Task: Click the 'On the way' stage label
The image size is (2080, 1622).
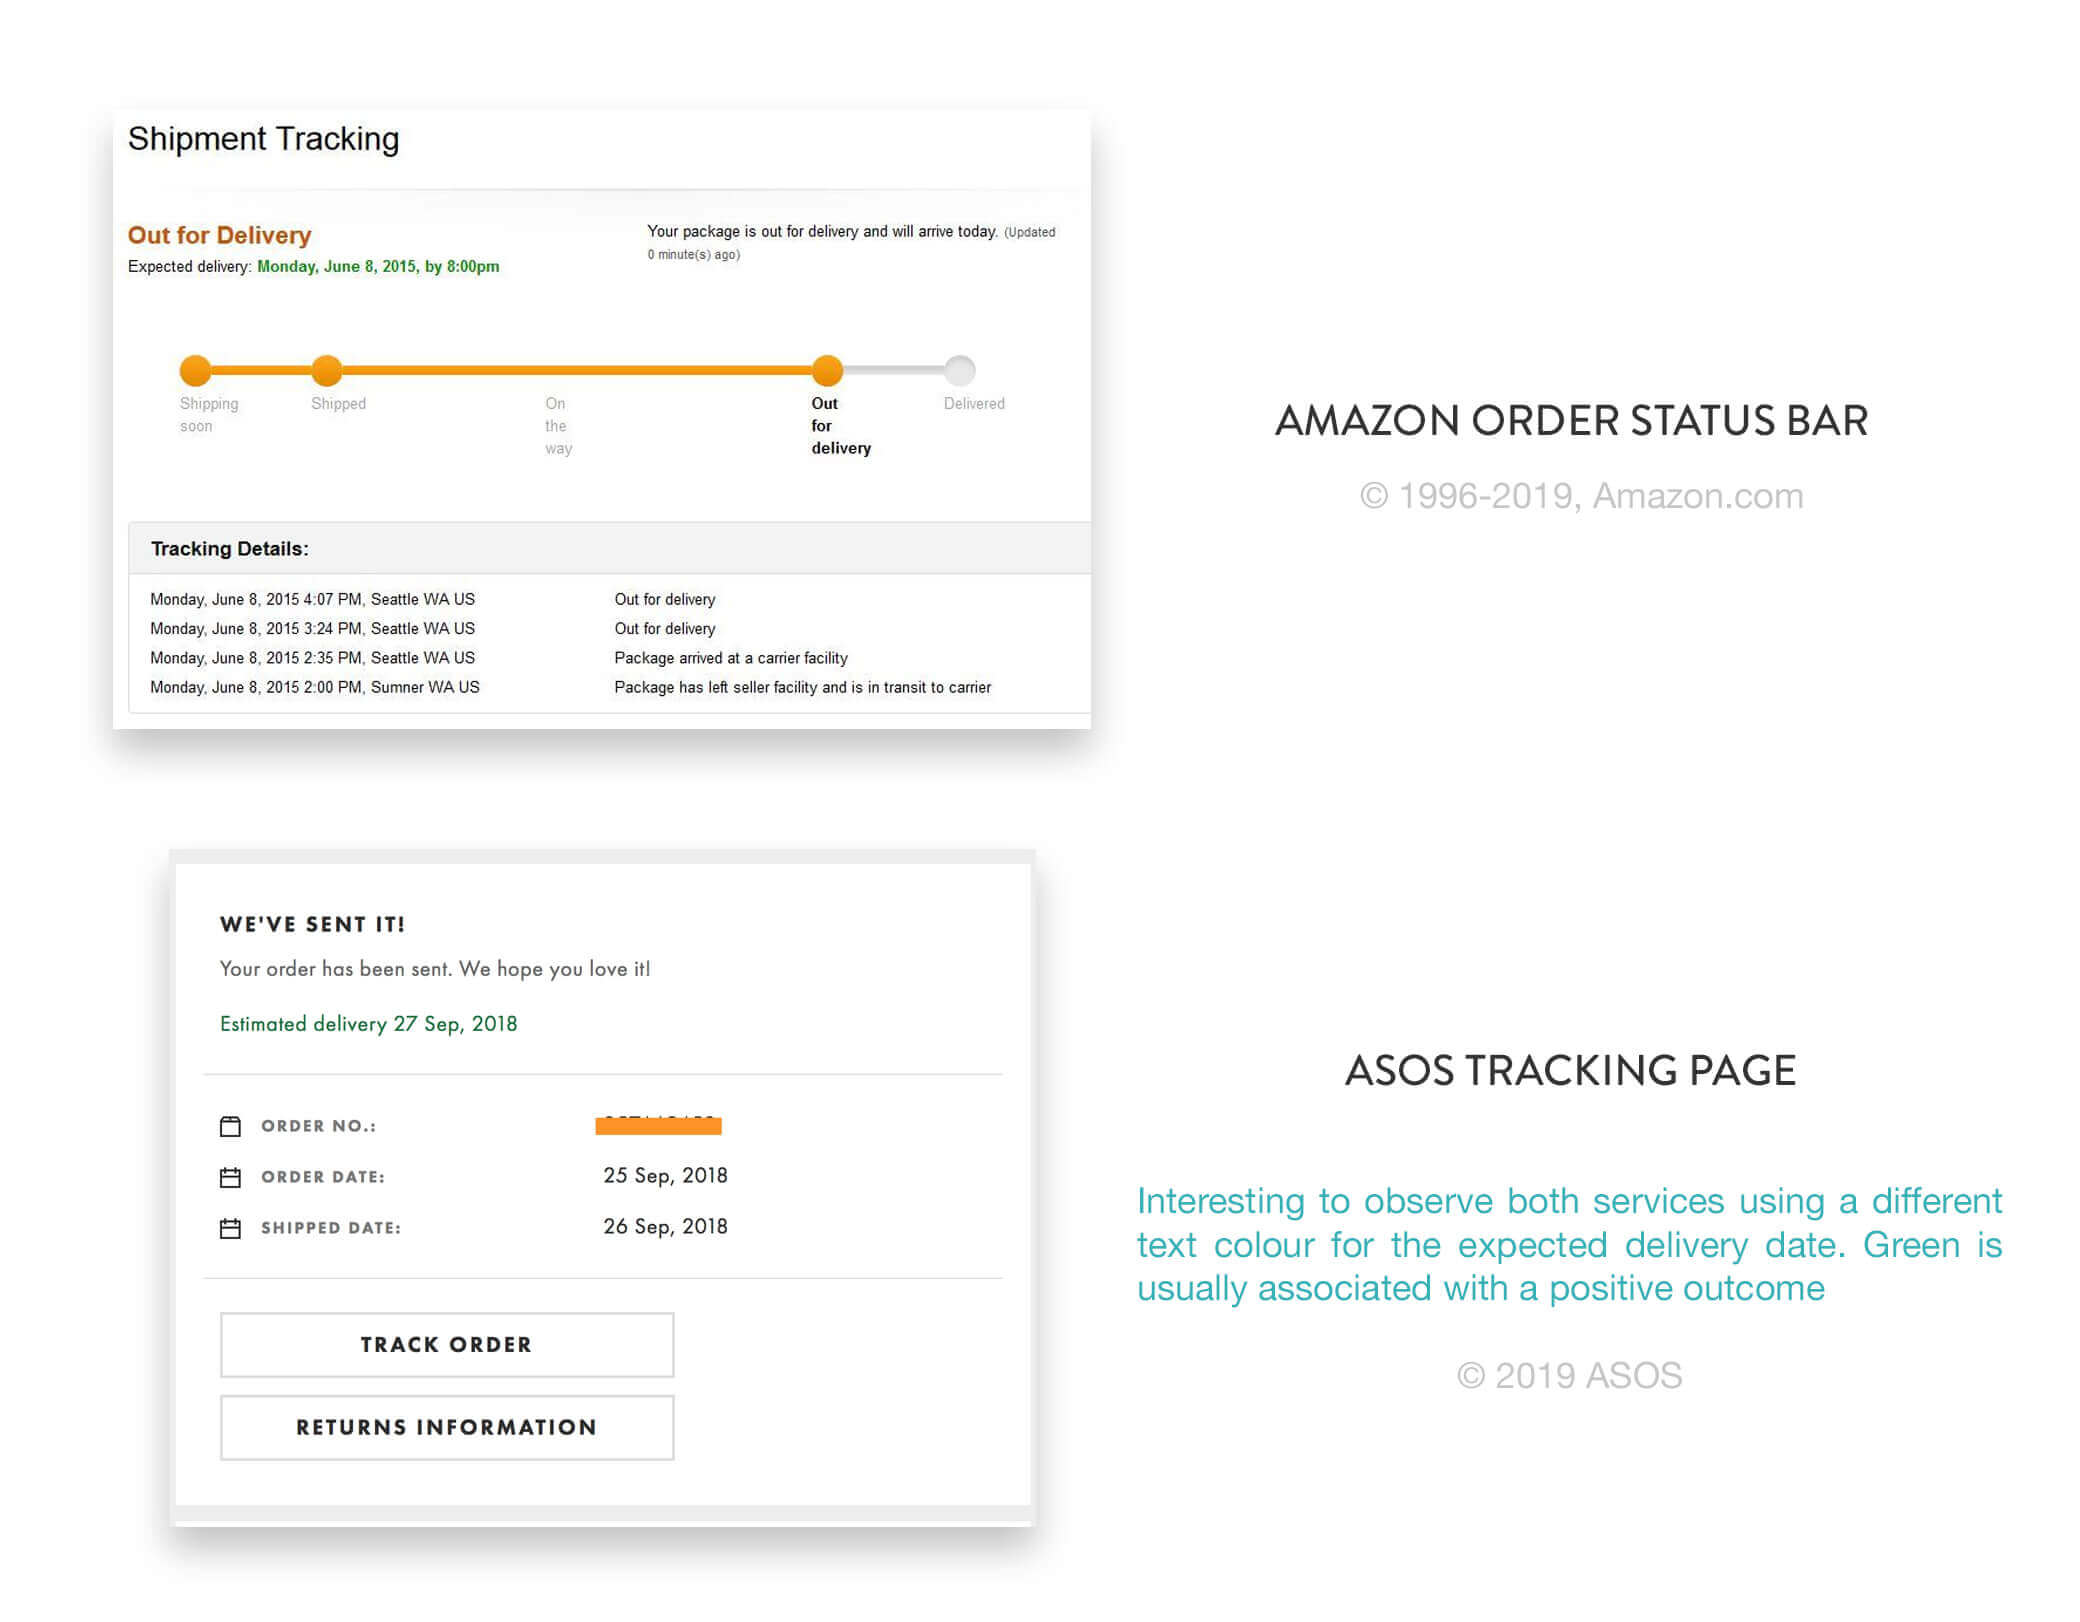Action: point(559,426)
